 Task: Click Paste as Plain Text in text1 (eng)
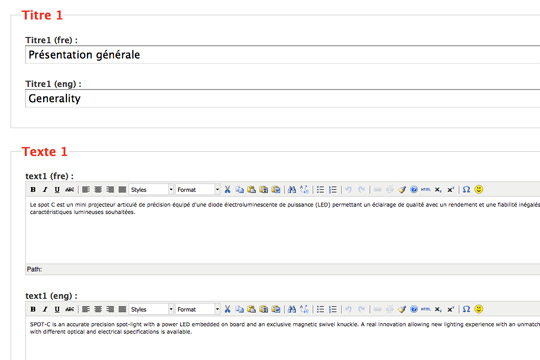(264, 309)
